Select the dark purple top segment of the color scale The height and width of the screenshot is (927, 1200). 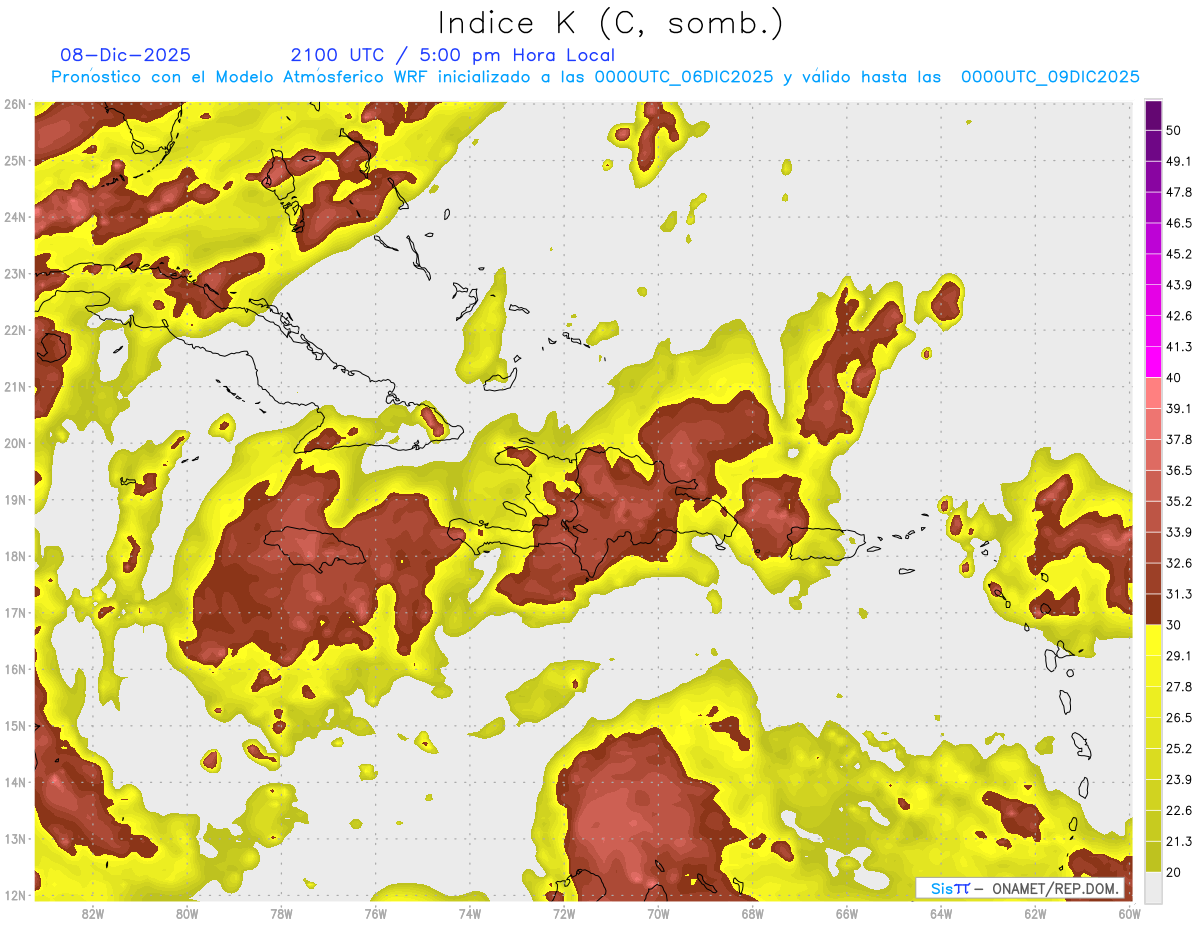1153,115
